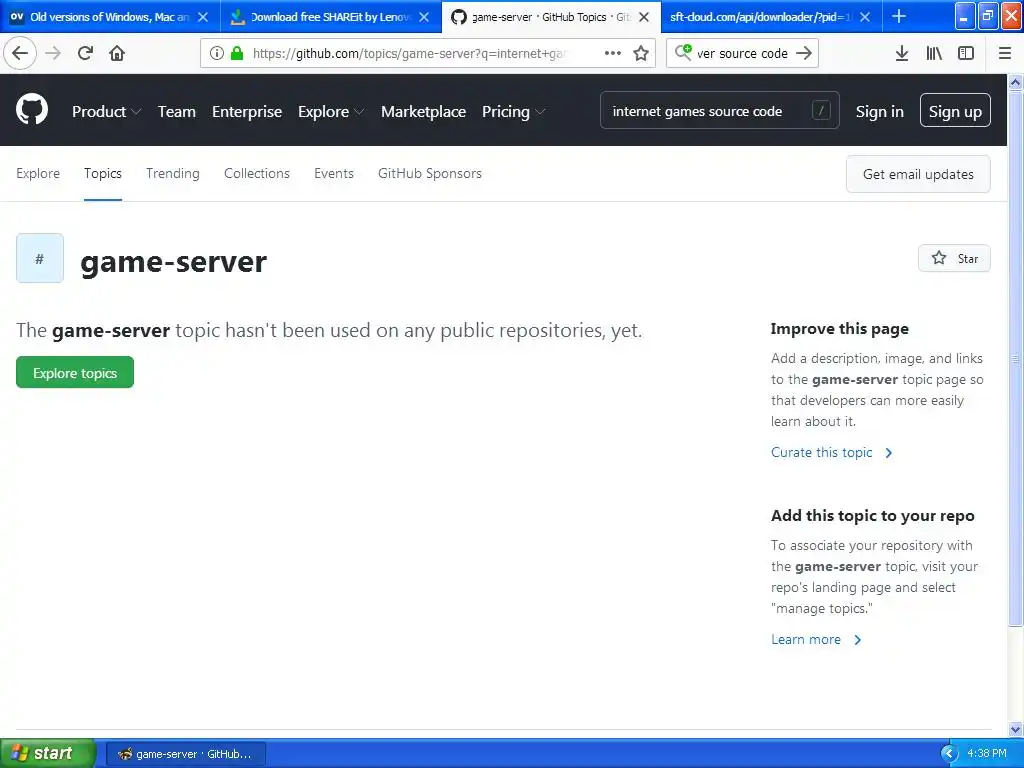Click system tray expand arrow
The height and width of the screenshot is (768, 1024).
(x=949, y=754)
